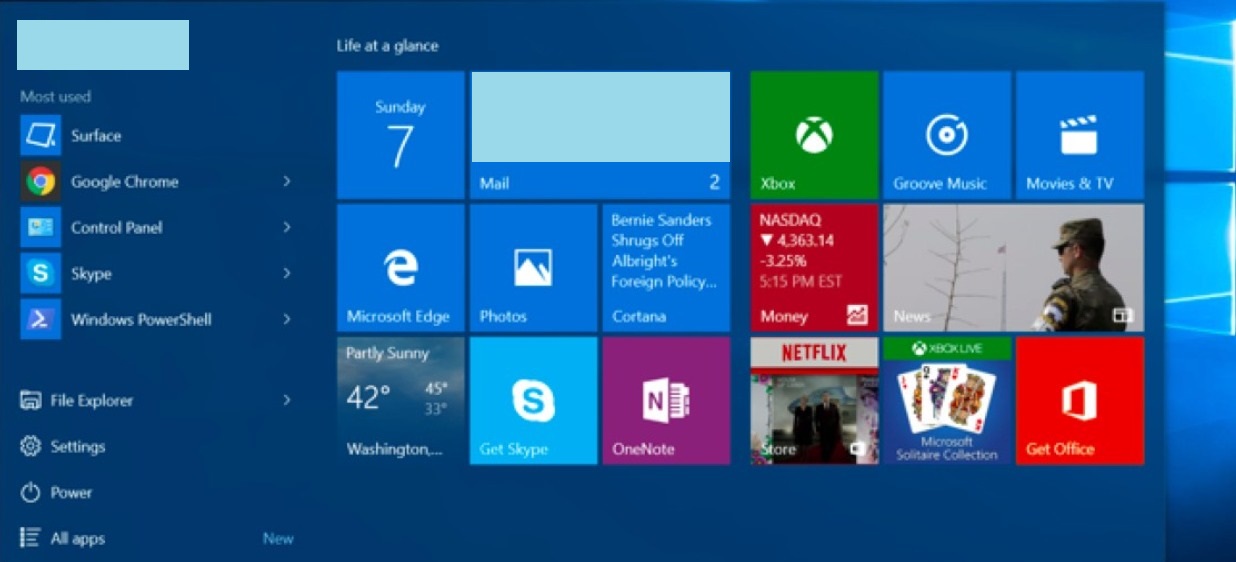Open Microsoft Solitaire Collection tile
The height and width of the screenshot is (562, 1236).
pos(946,400)
